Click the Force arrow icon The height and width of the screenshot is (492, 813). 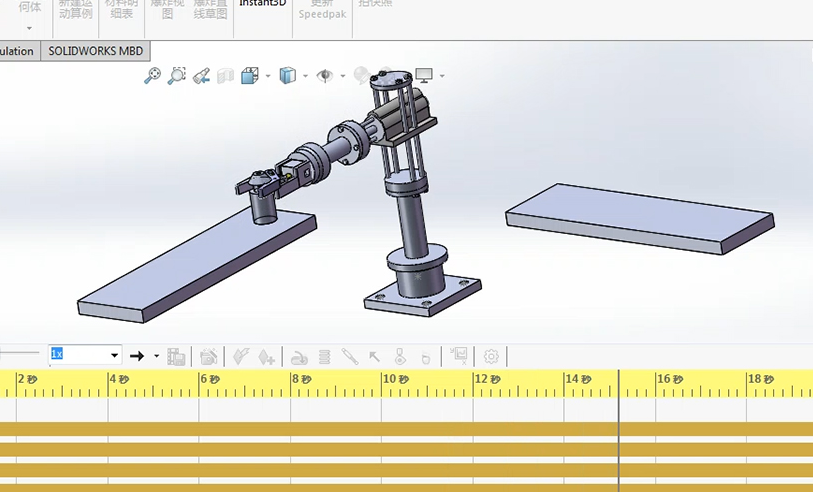[374, 357]
